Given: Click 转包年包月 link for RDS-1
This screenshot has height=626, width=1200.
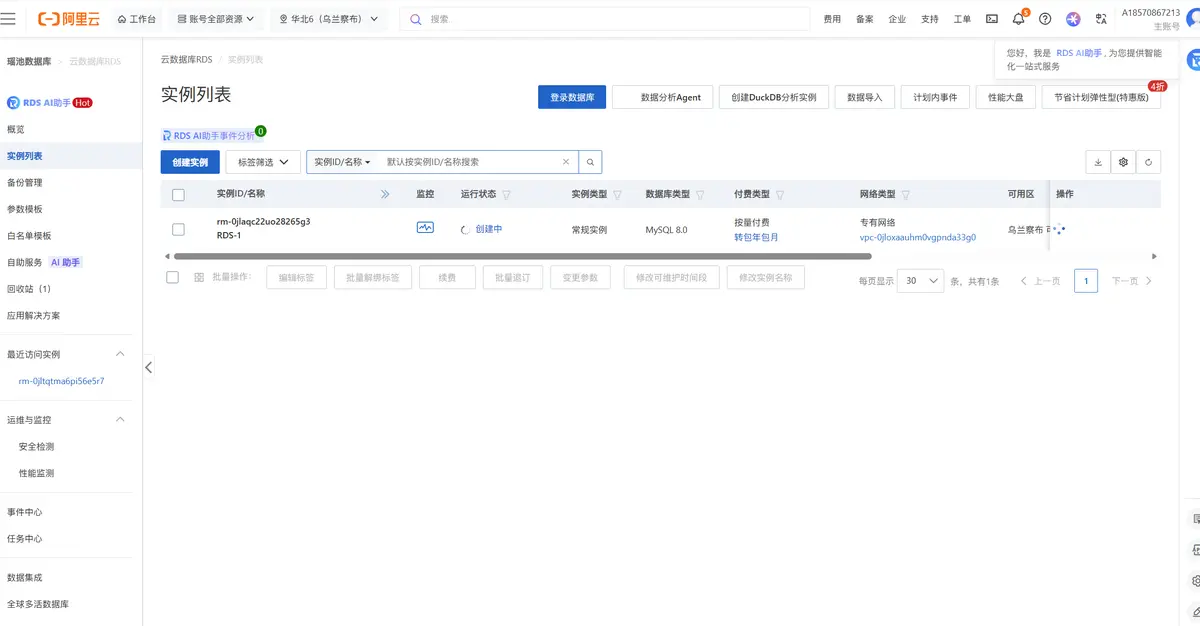Looking at the screenshot, I should point(756,238).
